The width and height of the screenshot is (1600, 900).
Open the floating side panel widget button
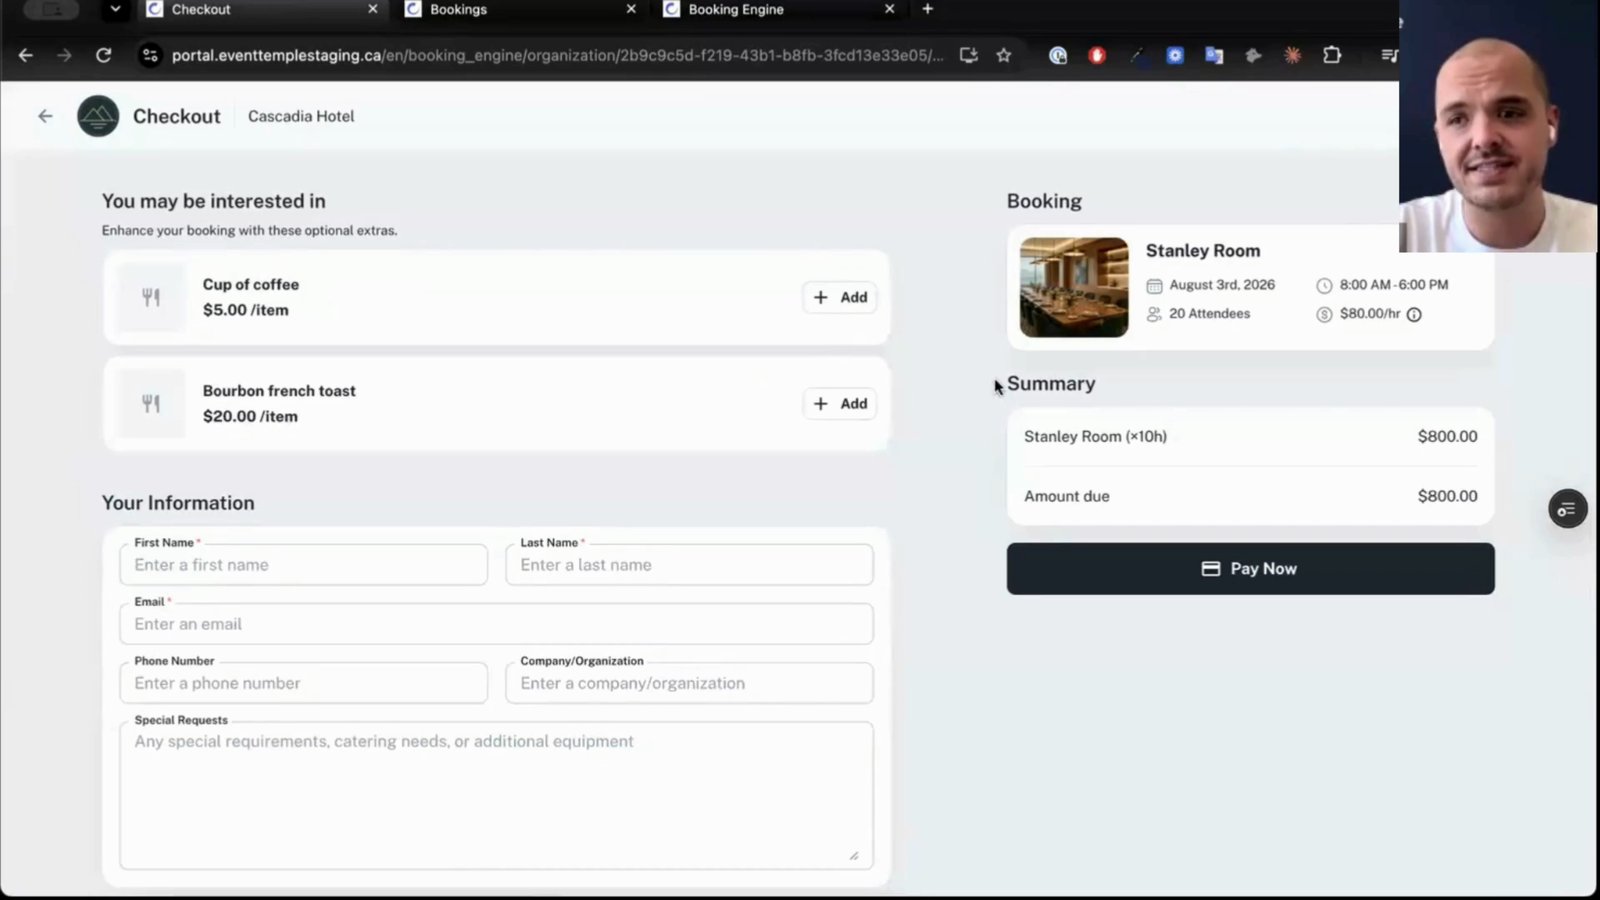click(x=1567, y=509)
